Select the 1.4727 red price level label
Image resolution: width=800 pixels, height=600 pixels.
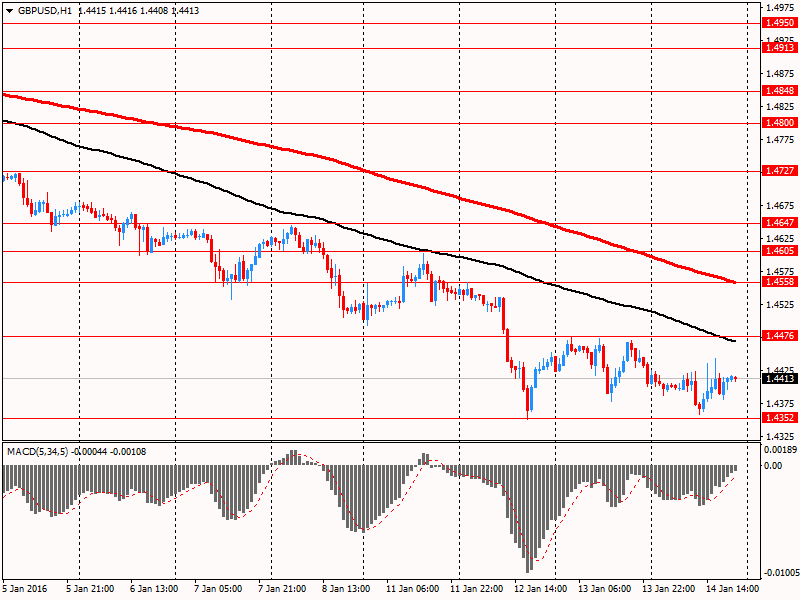tap(779, 171)
